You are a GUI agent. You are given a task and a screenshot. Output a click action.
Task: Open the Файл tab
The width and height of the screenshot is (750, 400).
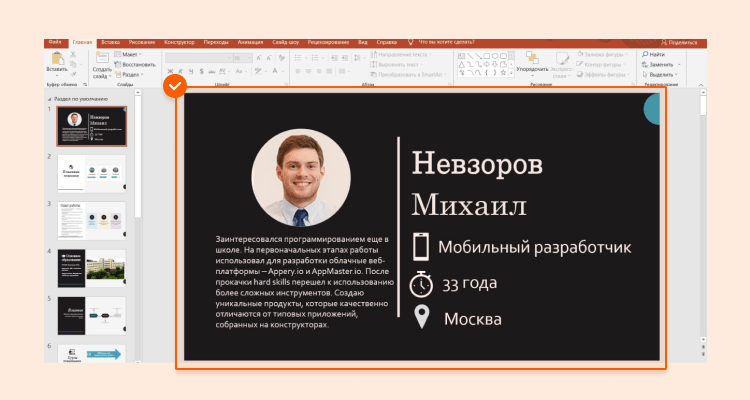[x=55, y=42]
